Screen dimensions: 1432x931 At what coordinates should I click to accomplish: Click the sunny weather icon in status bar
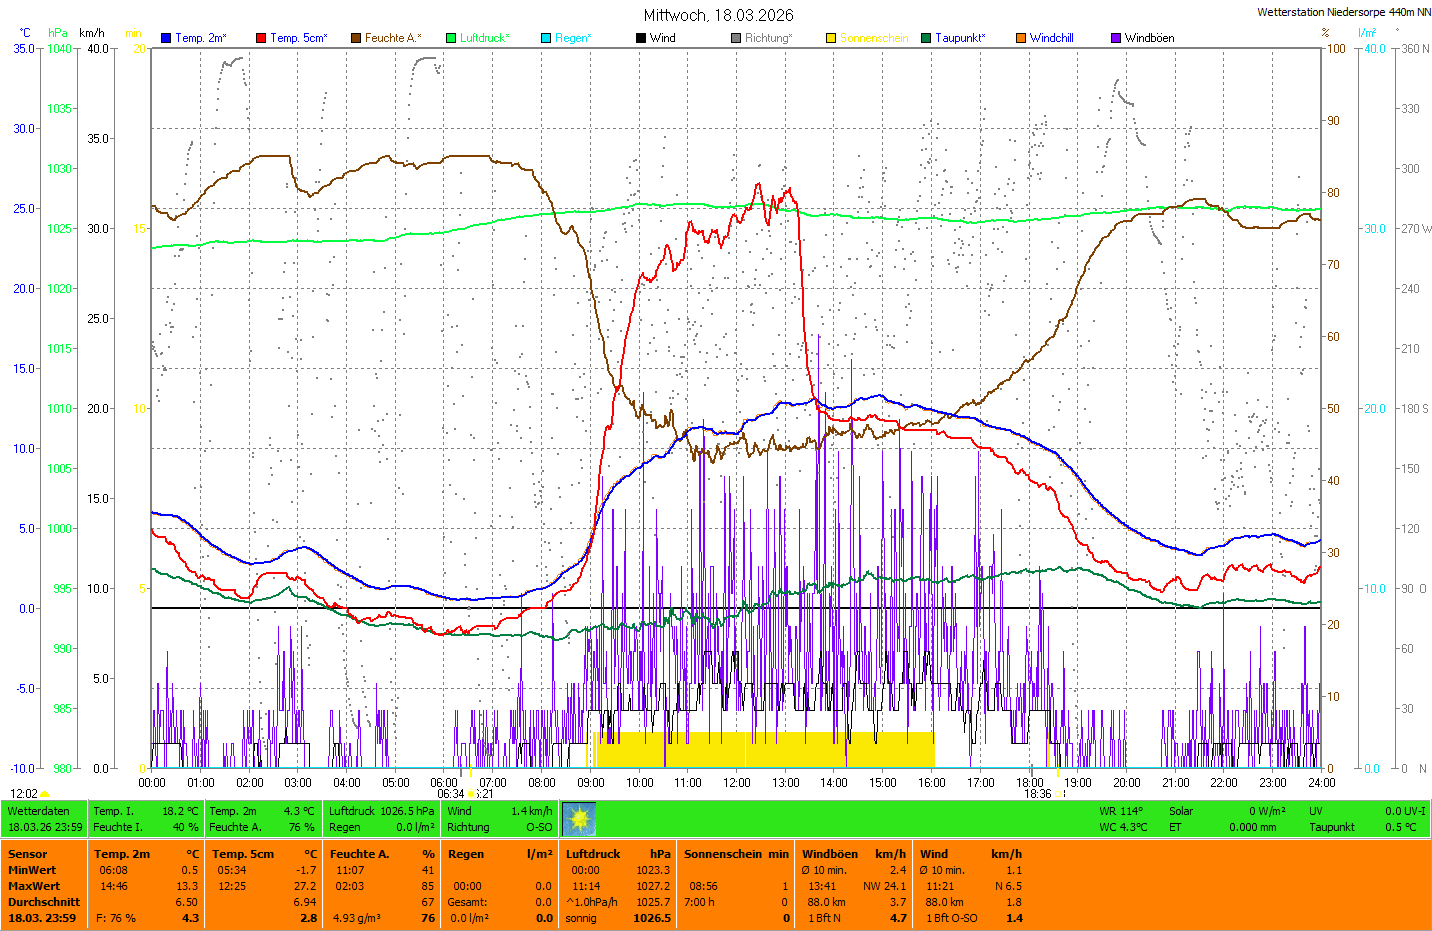(x=579, y=819)
